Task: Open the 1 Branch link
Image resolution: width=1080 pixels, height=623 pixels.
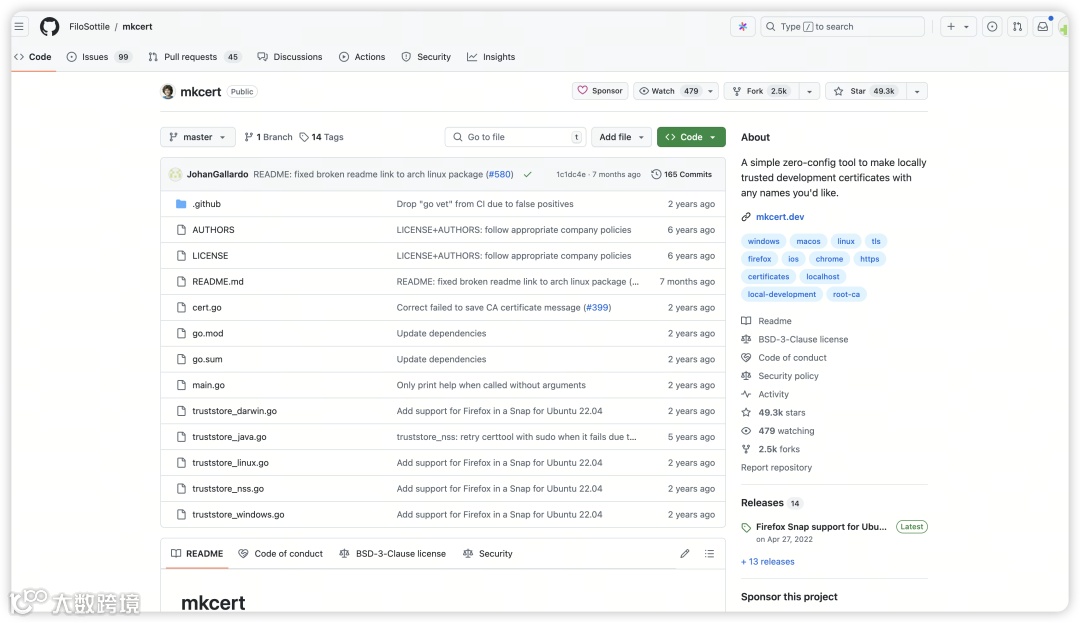Action: tap(269, 137)
